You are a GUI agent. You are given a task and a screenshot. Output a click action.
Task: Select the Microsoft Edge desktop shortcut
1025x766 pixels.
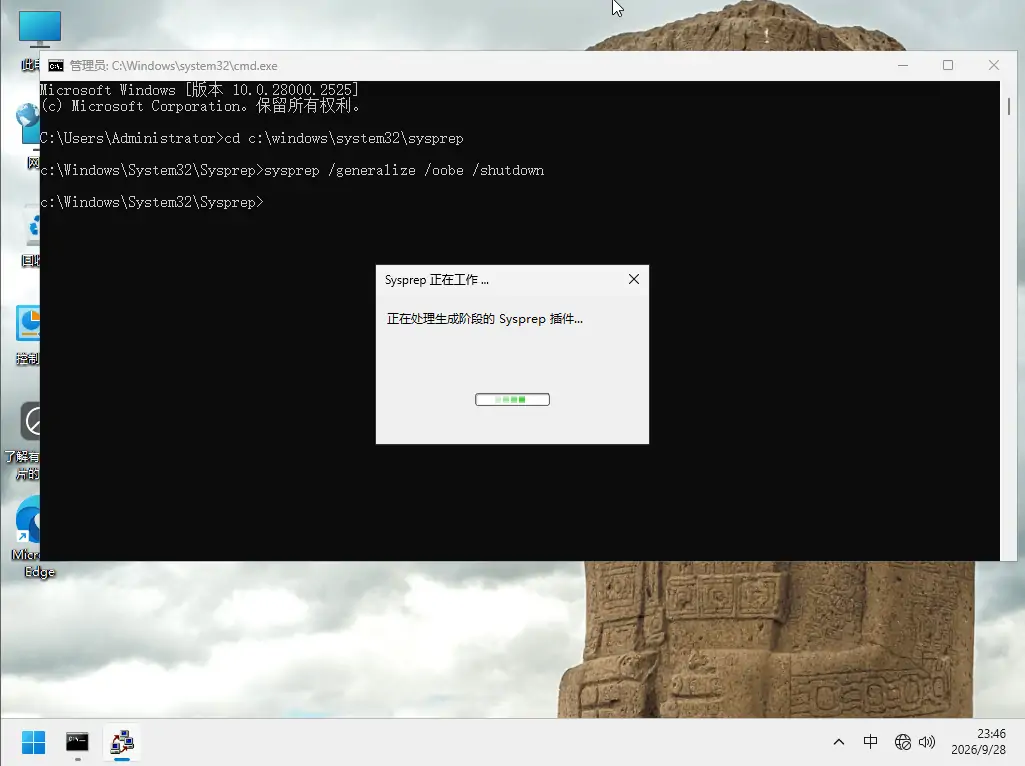click(26, 536)
